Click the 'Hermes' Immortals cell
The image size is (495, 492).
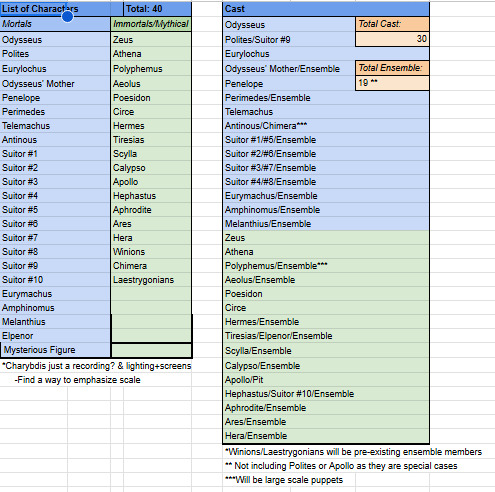click(151, 126)
